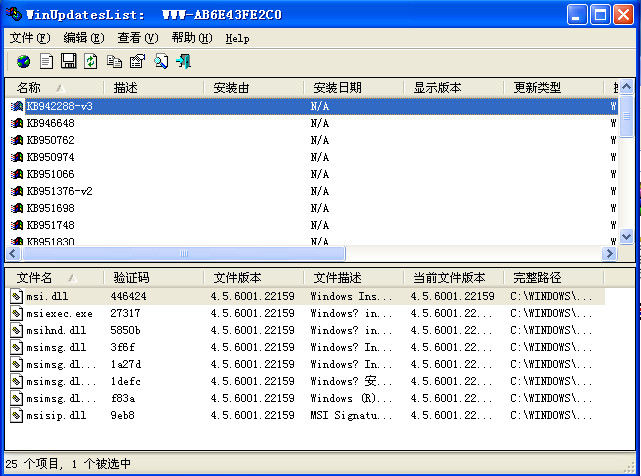Sort files by 当前文件版本 column header
Screen dimensions: 641x476
(453, 278)
